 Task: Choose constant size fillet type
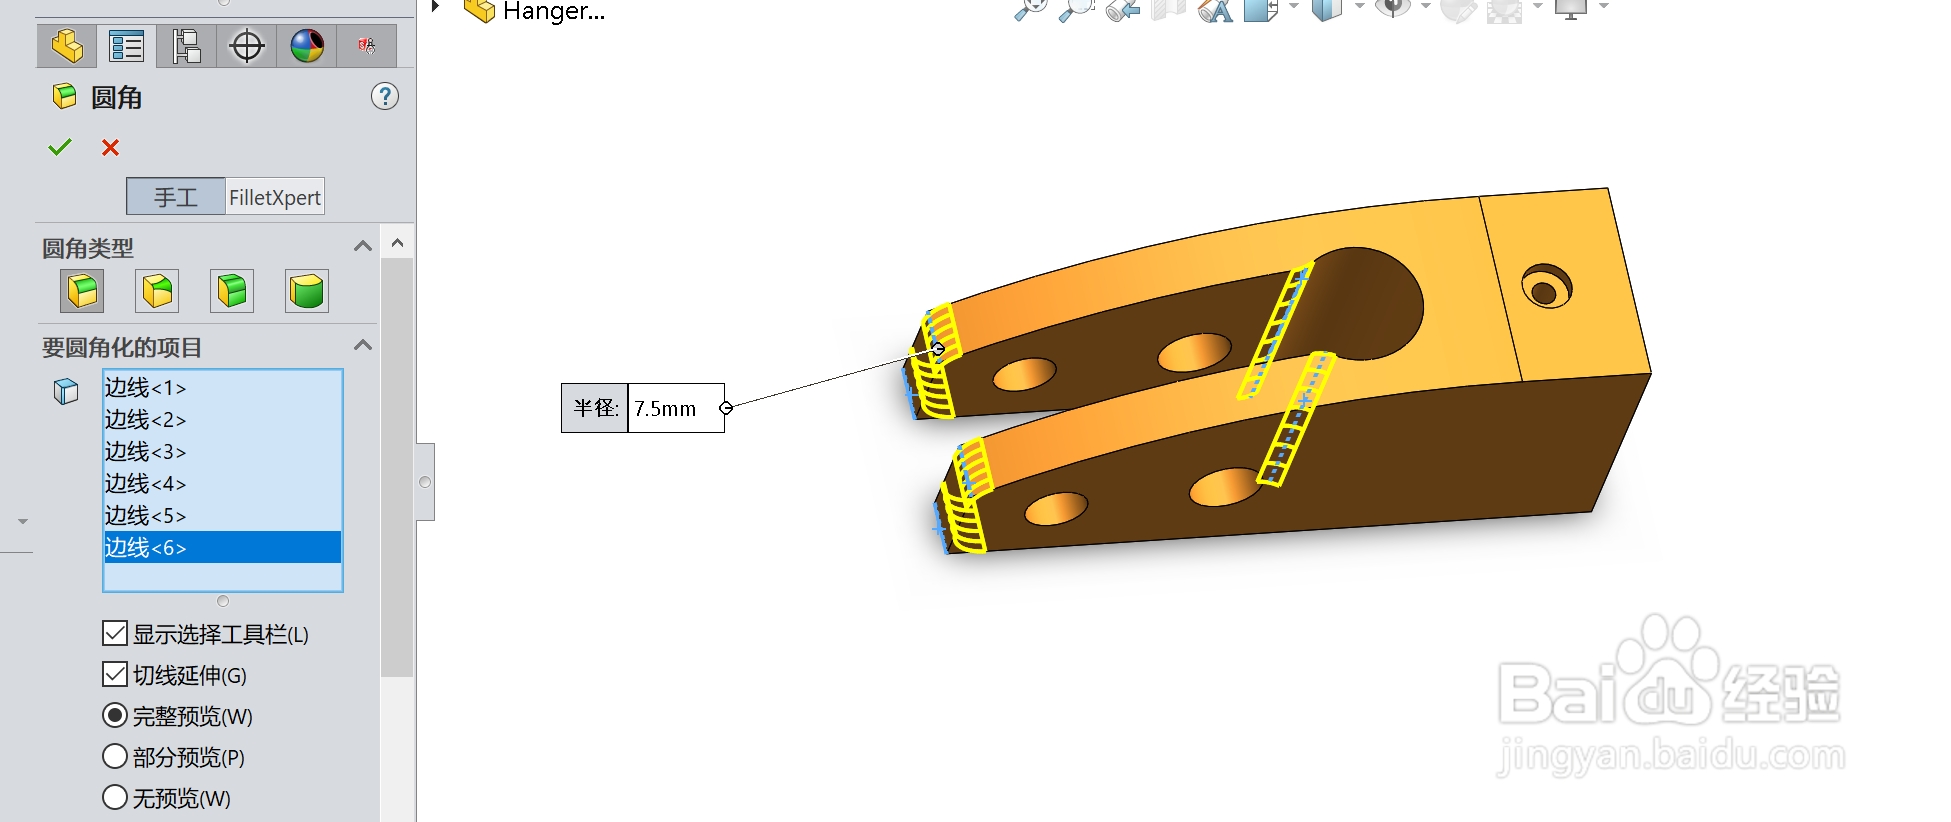[x=82, y=291]
